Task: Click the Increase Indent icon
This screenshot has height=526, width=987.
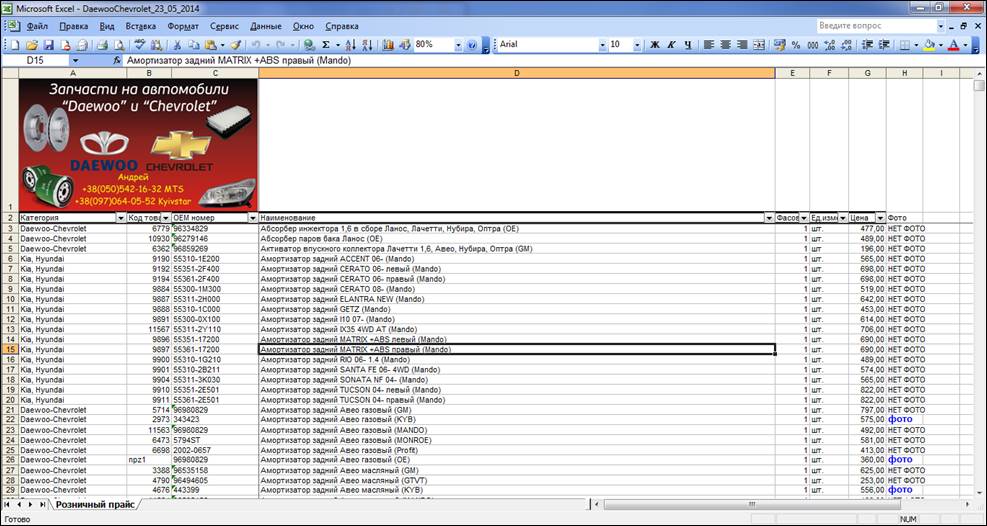Action: click(x=884, y=45)
